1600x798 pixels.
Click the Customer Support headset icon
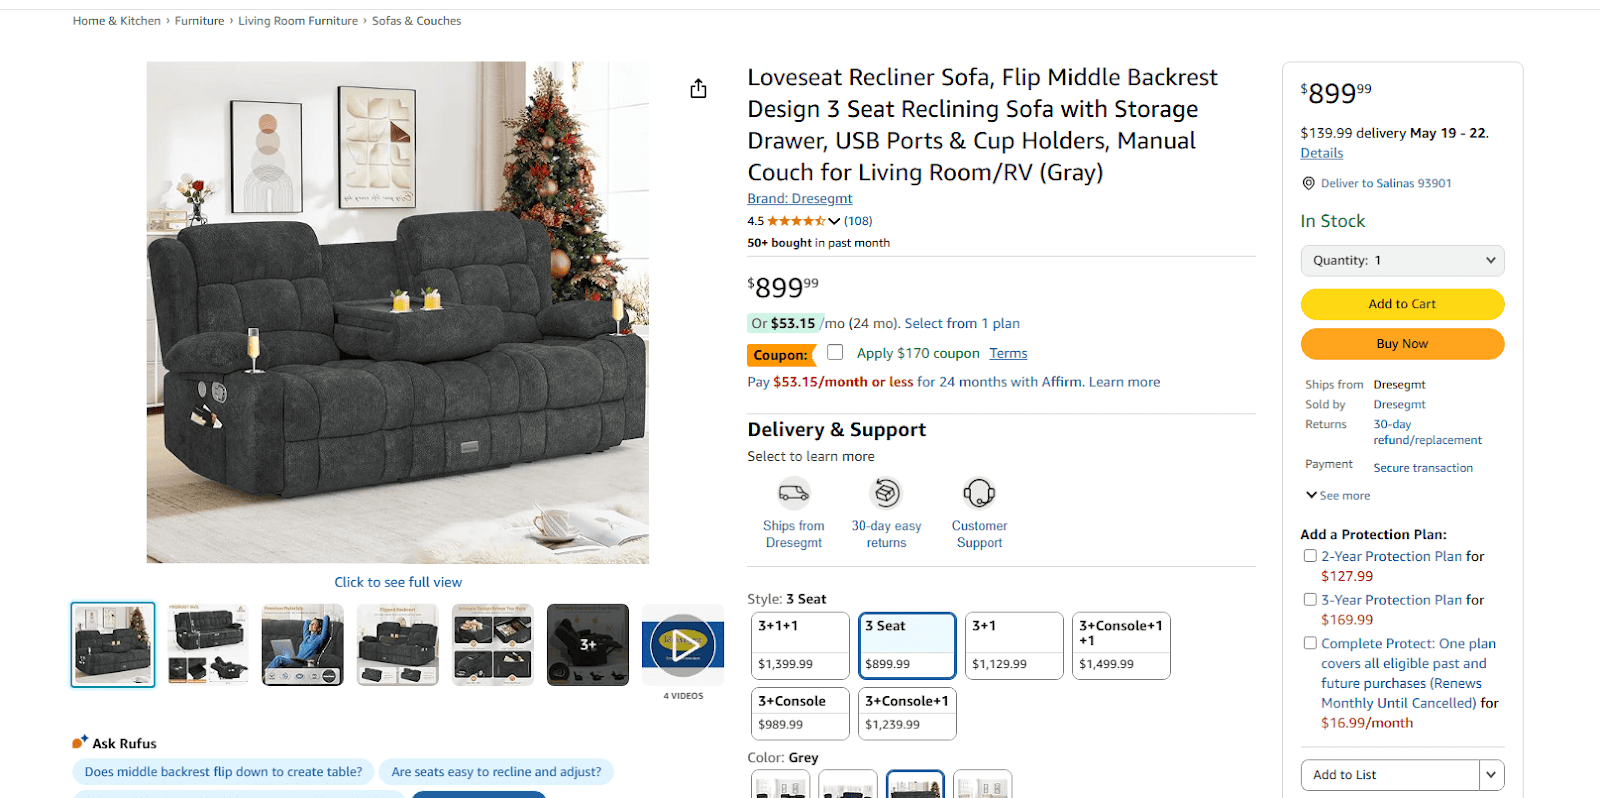pos(979,493)
